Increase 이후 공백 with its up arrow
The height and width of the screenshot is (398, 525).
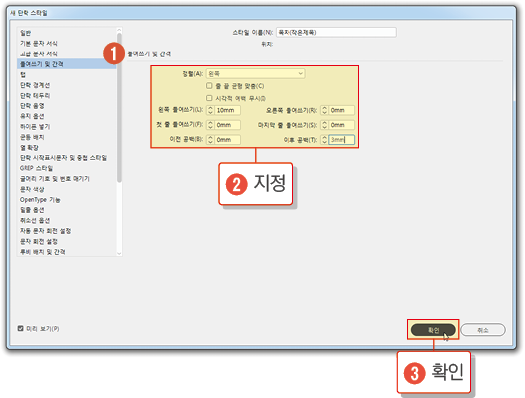(x=324, y=137)
